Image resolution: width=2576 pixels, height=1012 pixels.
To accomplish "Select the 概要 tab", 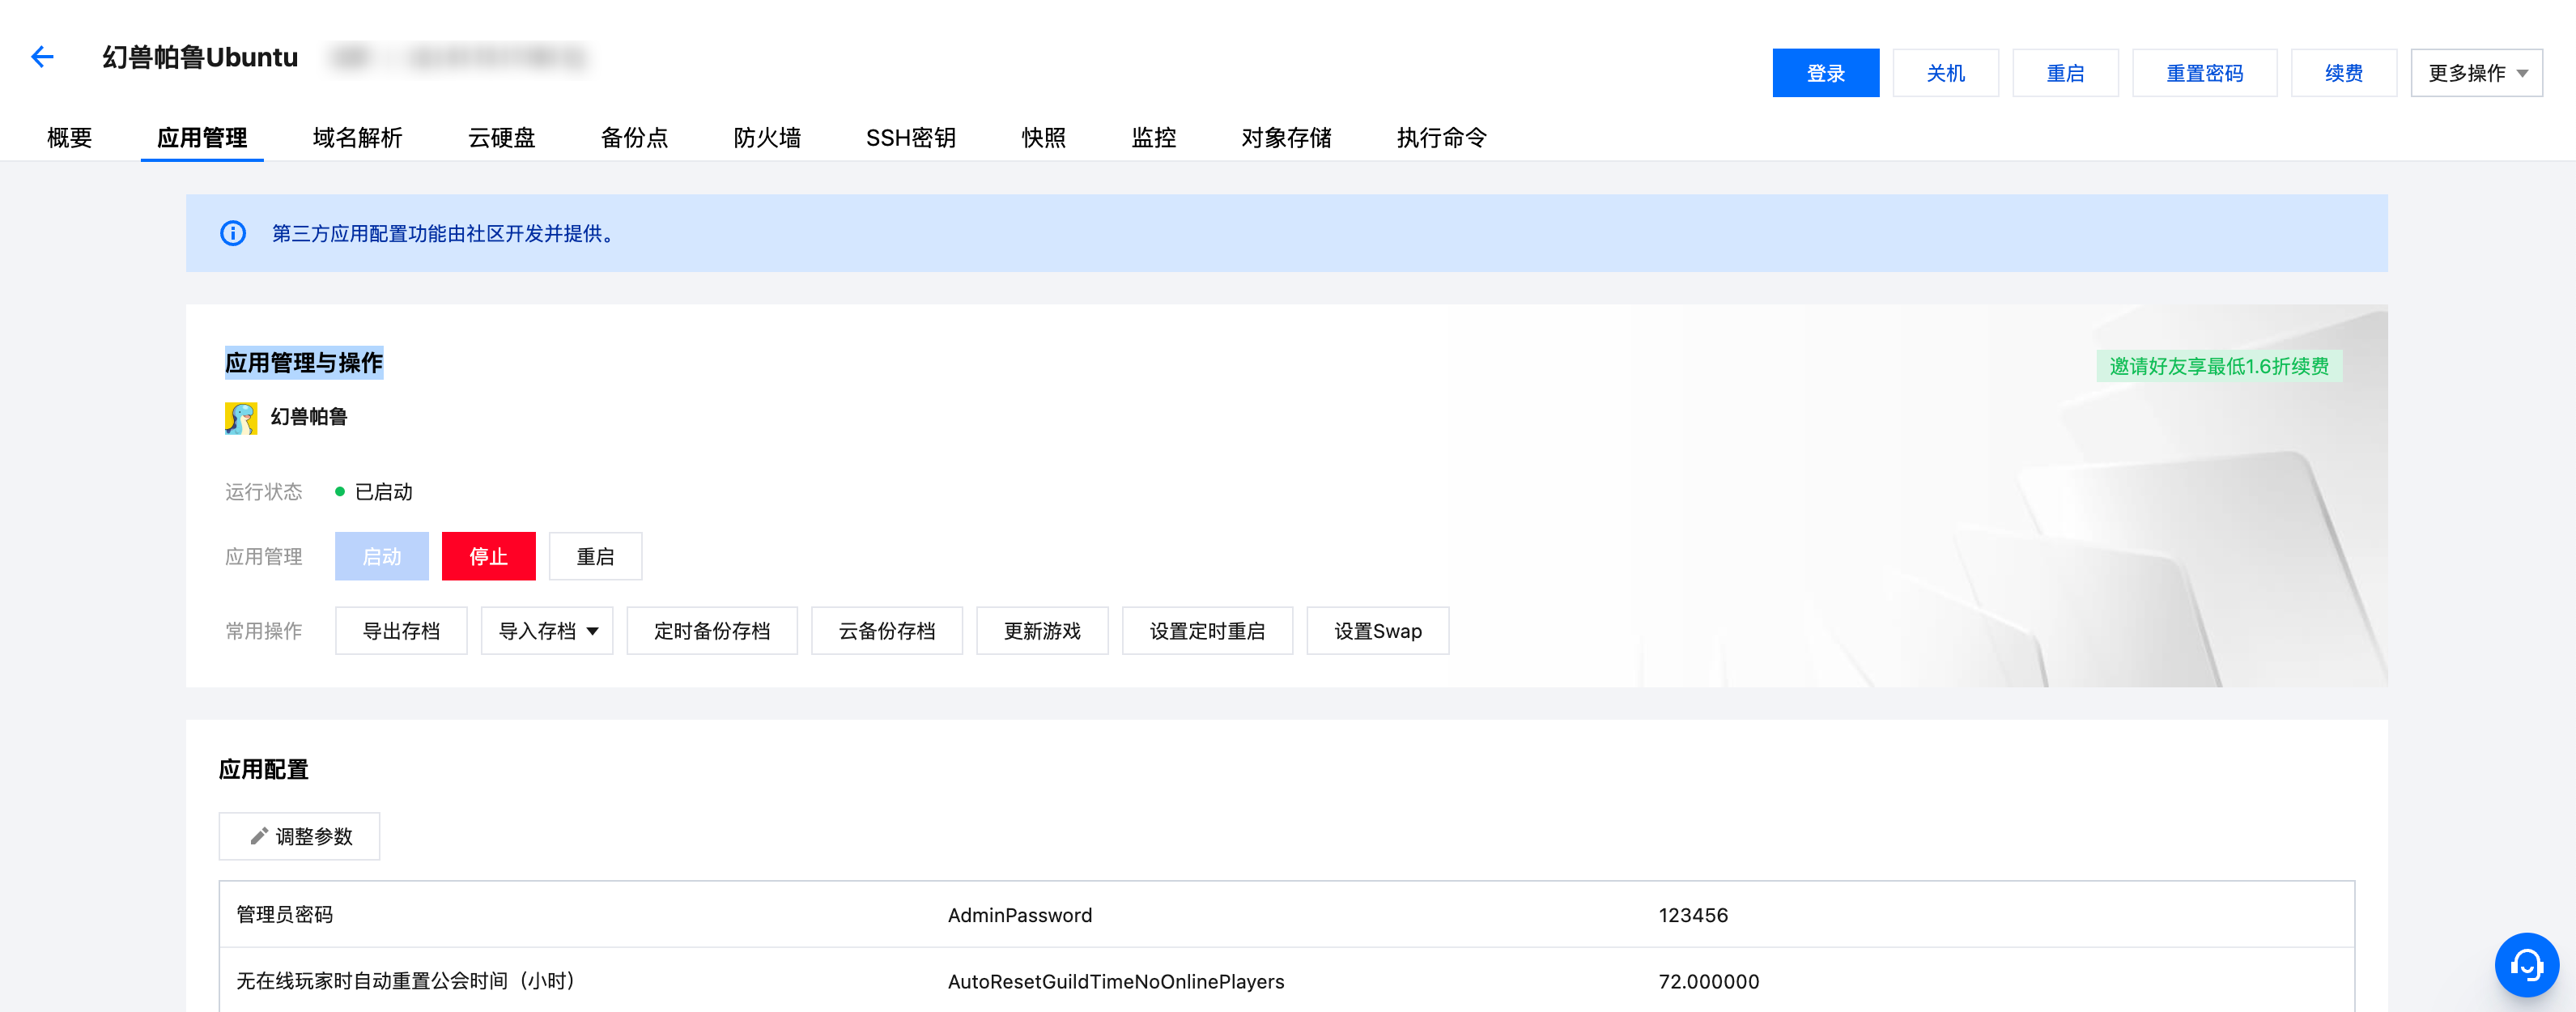I will [x=69, y=138].
